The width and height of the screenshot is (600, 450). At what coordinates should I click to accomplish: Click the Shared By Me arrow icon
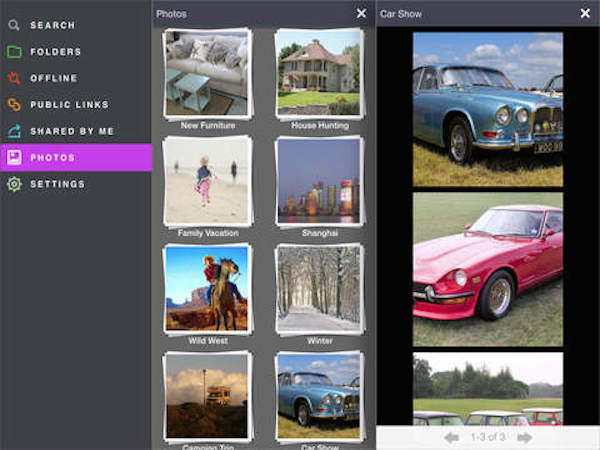[x=14, y=131]
